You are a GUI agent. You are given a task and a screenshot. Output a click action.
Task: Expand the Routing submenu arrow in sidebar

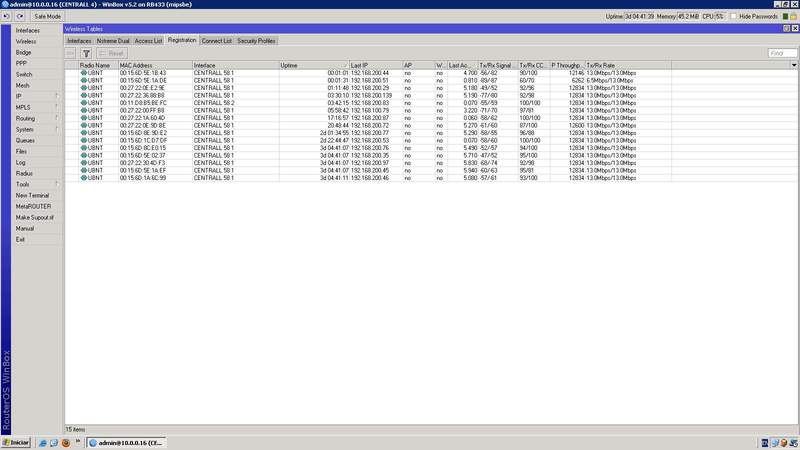pos(57,118)
